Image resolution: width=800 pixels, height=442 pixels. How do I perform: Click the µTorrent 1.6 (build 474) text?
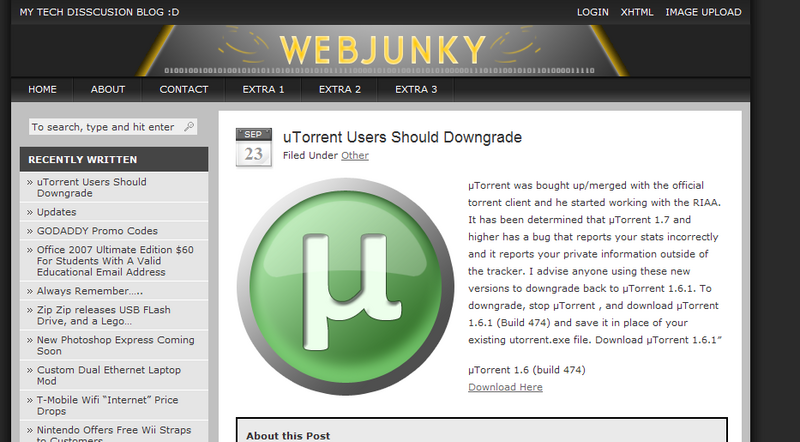tap(527, 370)
